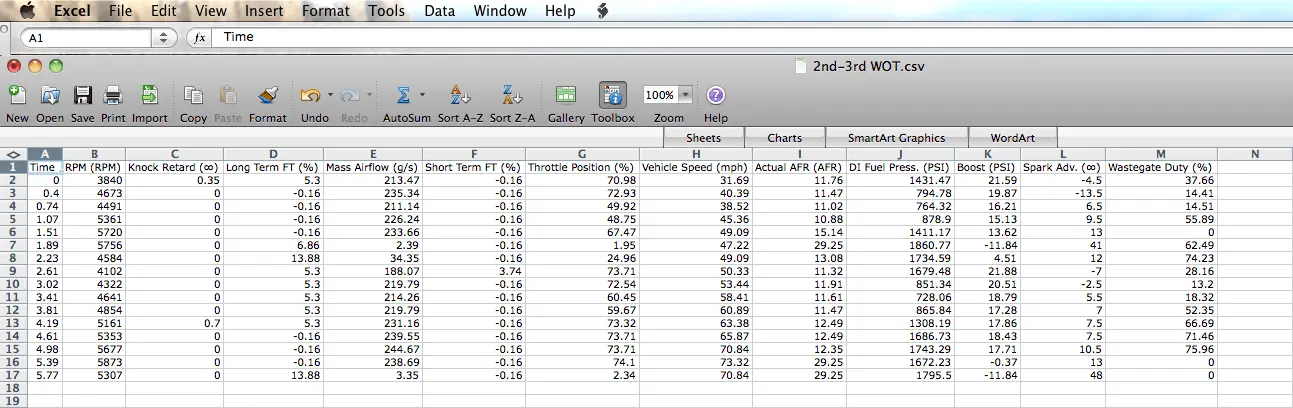Click the Copy icon in toolbar
1293x408 pixels.
point(193,96)
